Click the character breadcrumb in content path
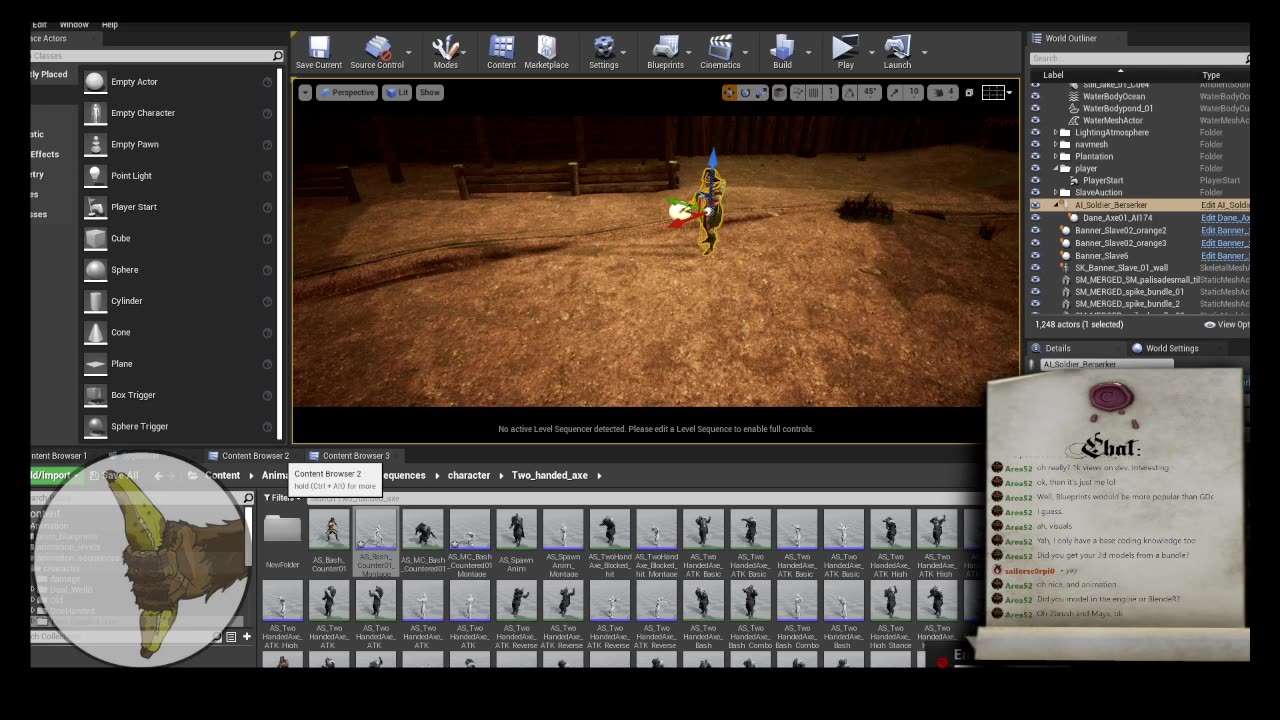The width and height of the screenshot is (1280, 720). (469, 476)
